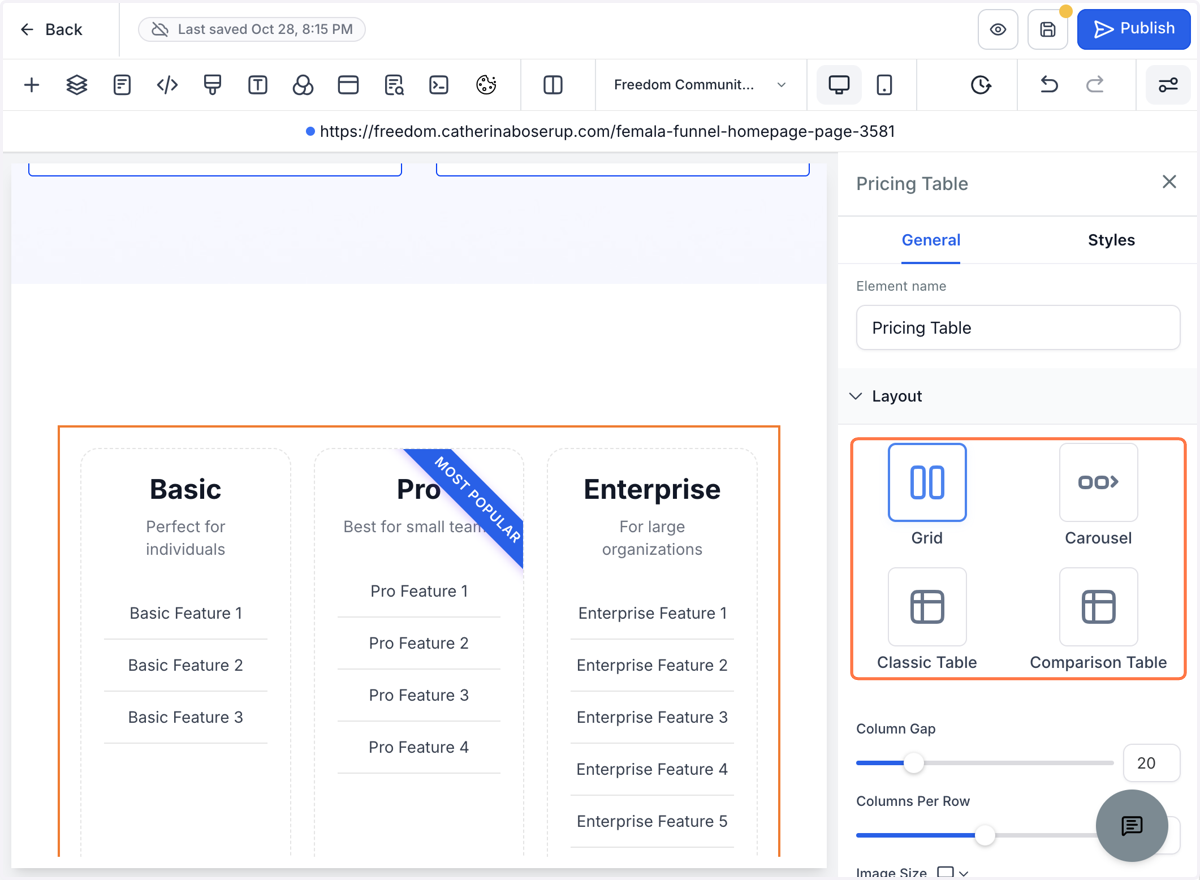
Task: Select the Basic plan heading
Action: coord(185,489)
